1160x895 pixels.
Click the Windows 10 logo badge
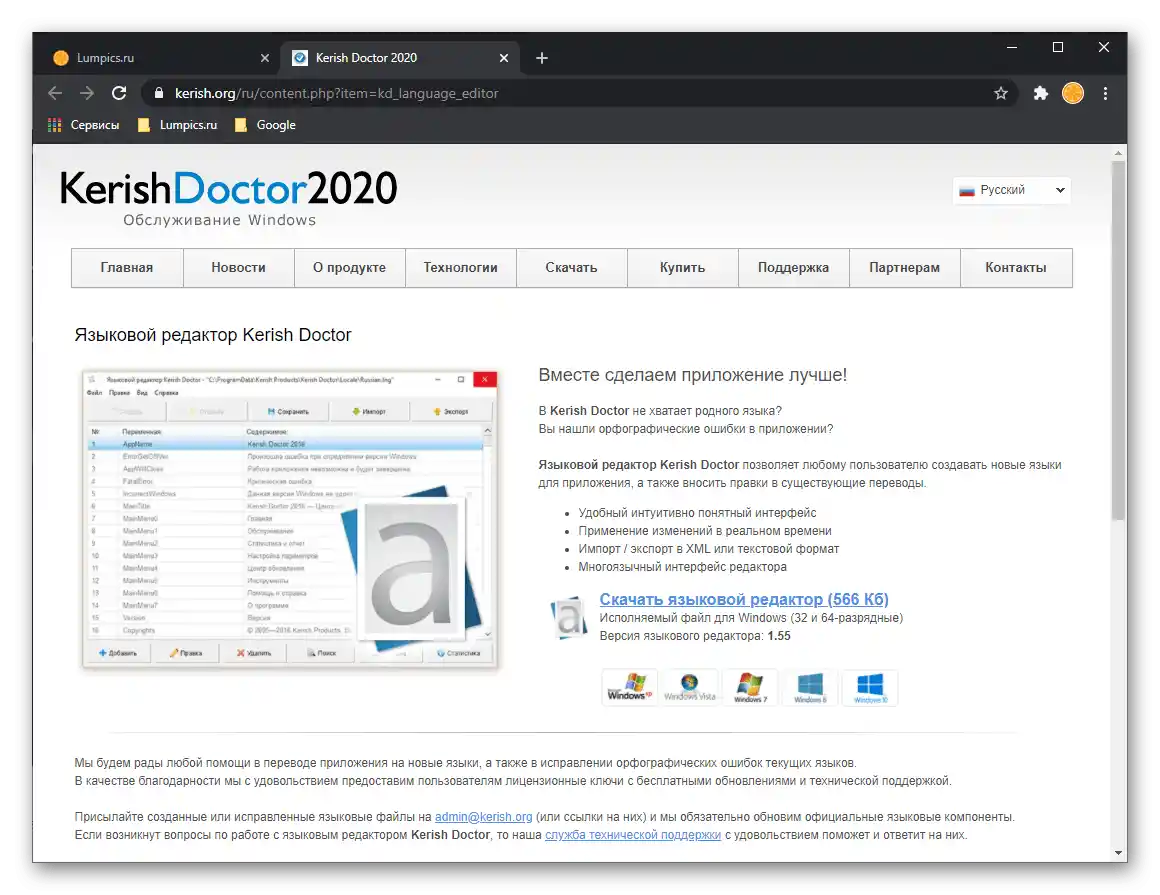pos(871,687)
